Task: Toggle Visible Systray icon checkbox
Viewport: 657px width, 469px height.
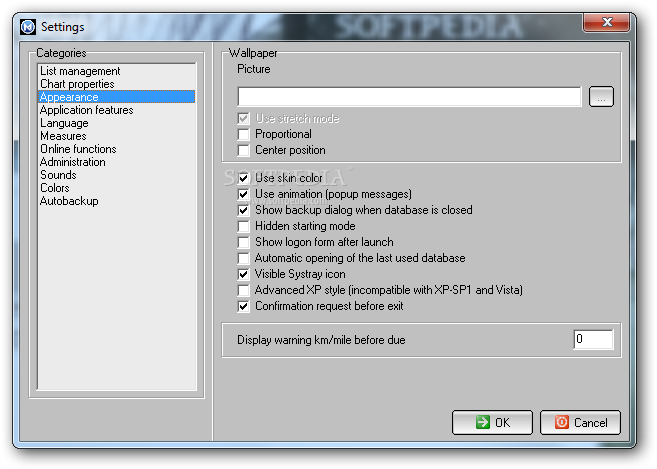Action: point(243,274)
